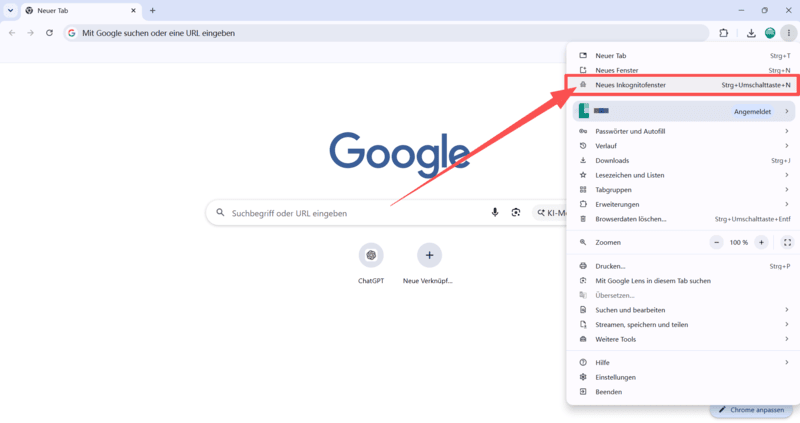Screen dimensions: 800x423
Task: Expand the signed-in profile row (Angemeldet)
Action: point(684,111)
